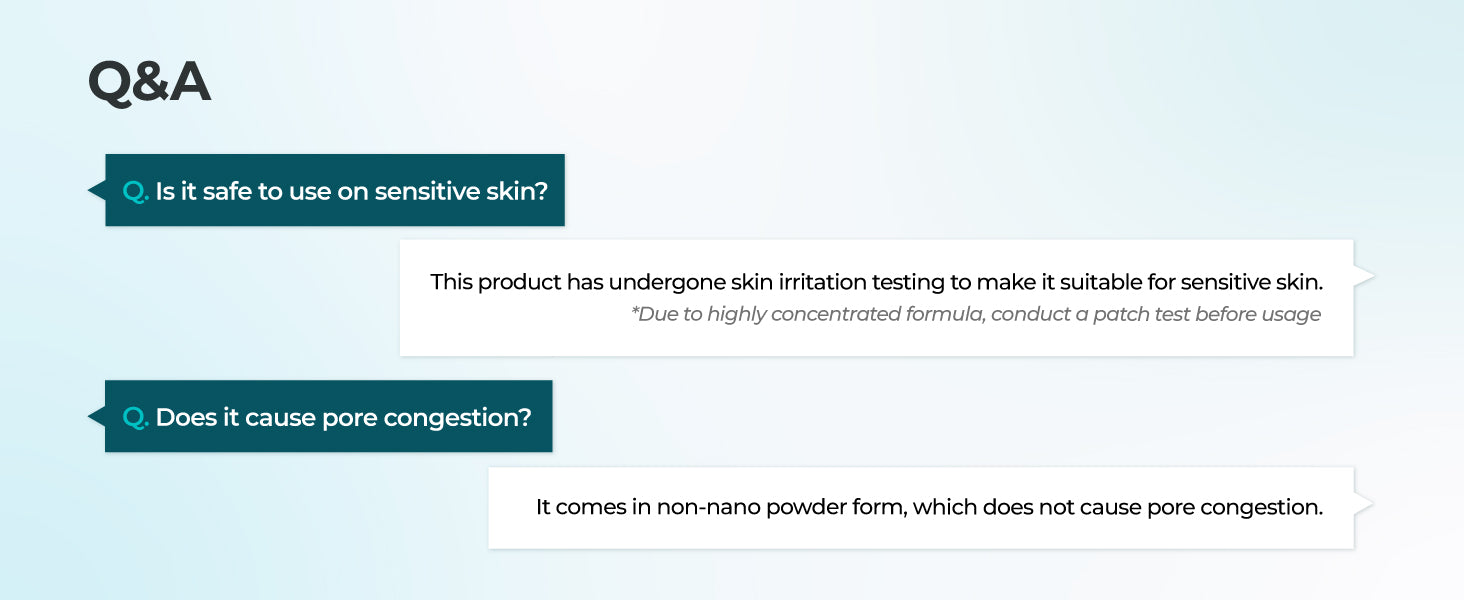The height and width of the screenshot is (600, 1464).
Task: Expand the pore congestion question
Action: coord(343,417)
